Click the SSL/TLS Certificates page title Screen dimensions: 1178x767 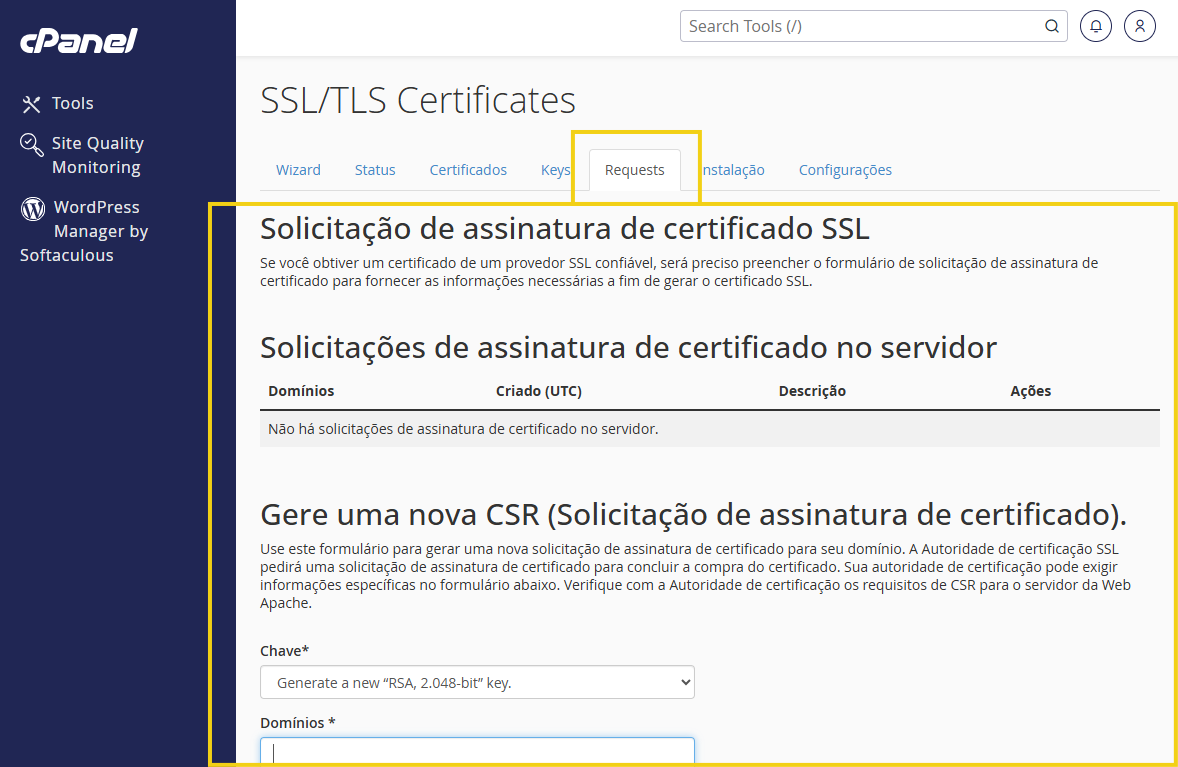point(418,100)
